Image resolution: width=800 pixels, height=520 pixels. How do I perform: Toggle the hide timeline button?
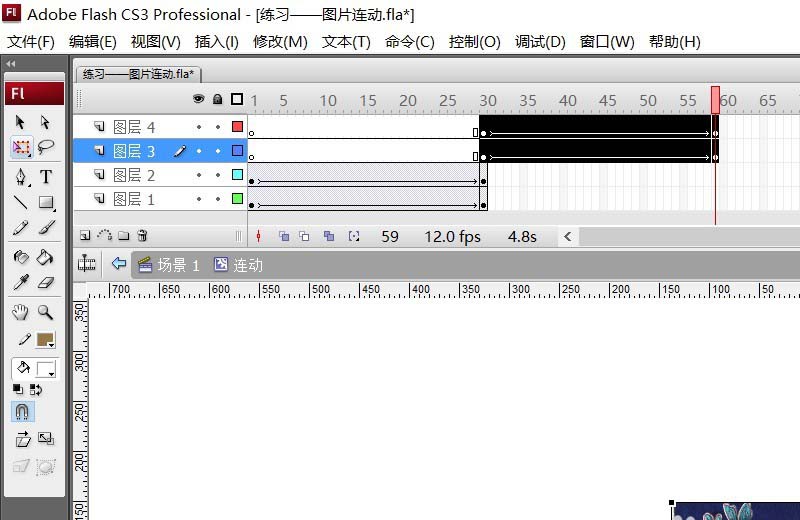(x=87, y=264)
